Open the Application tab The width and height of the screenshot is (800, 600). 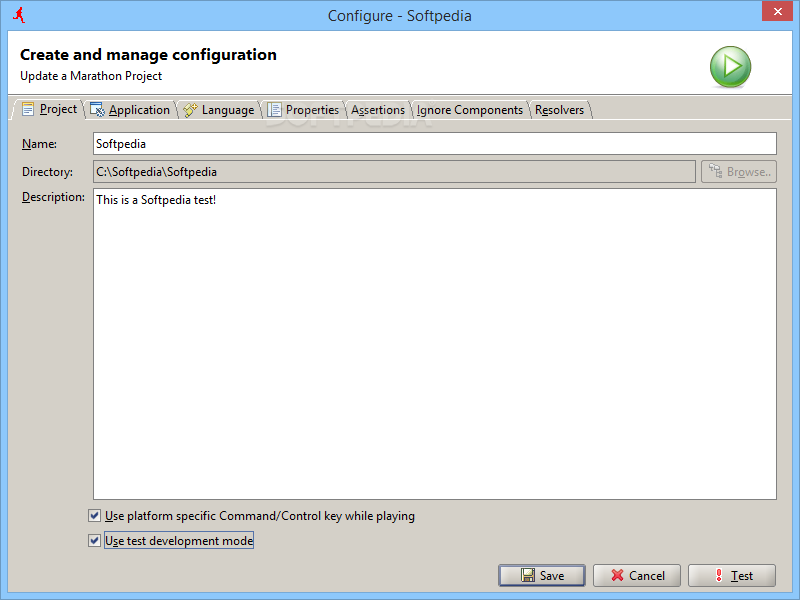(x=130, y=110)
